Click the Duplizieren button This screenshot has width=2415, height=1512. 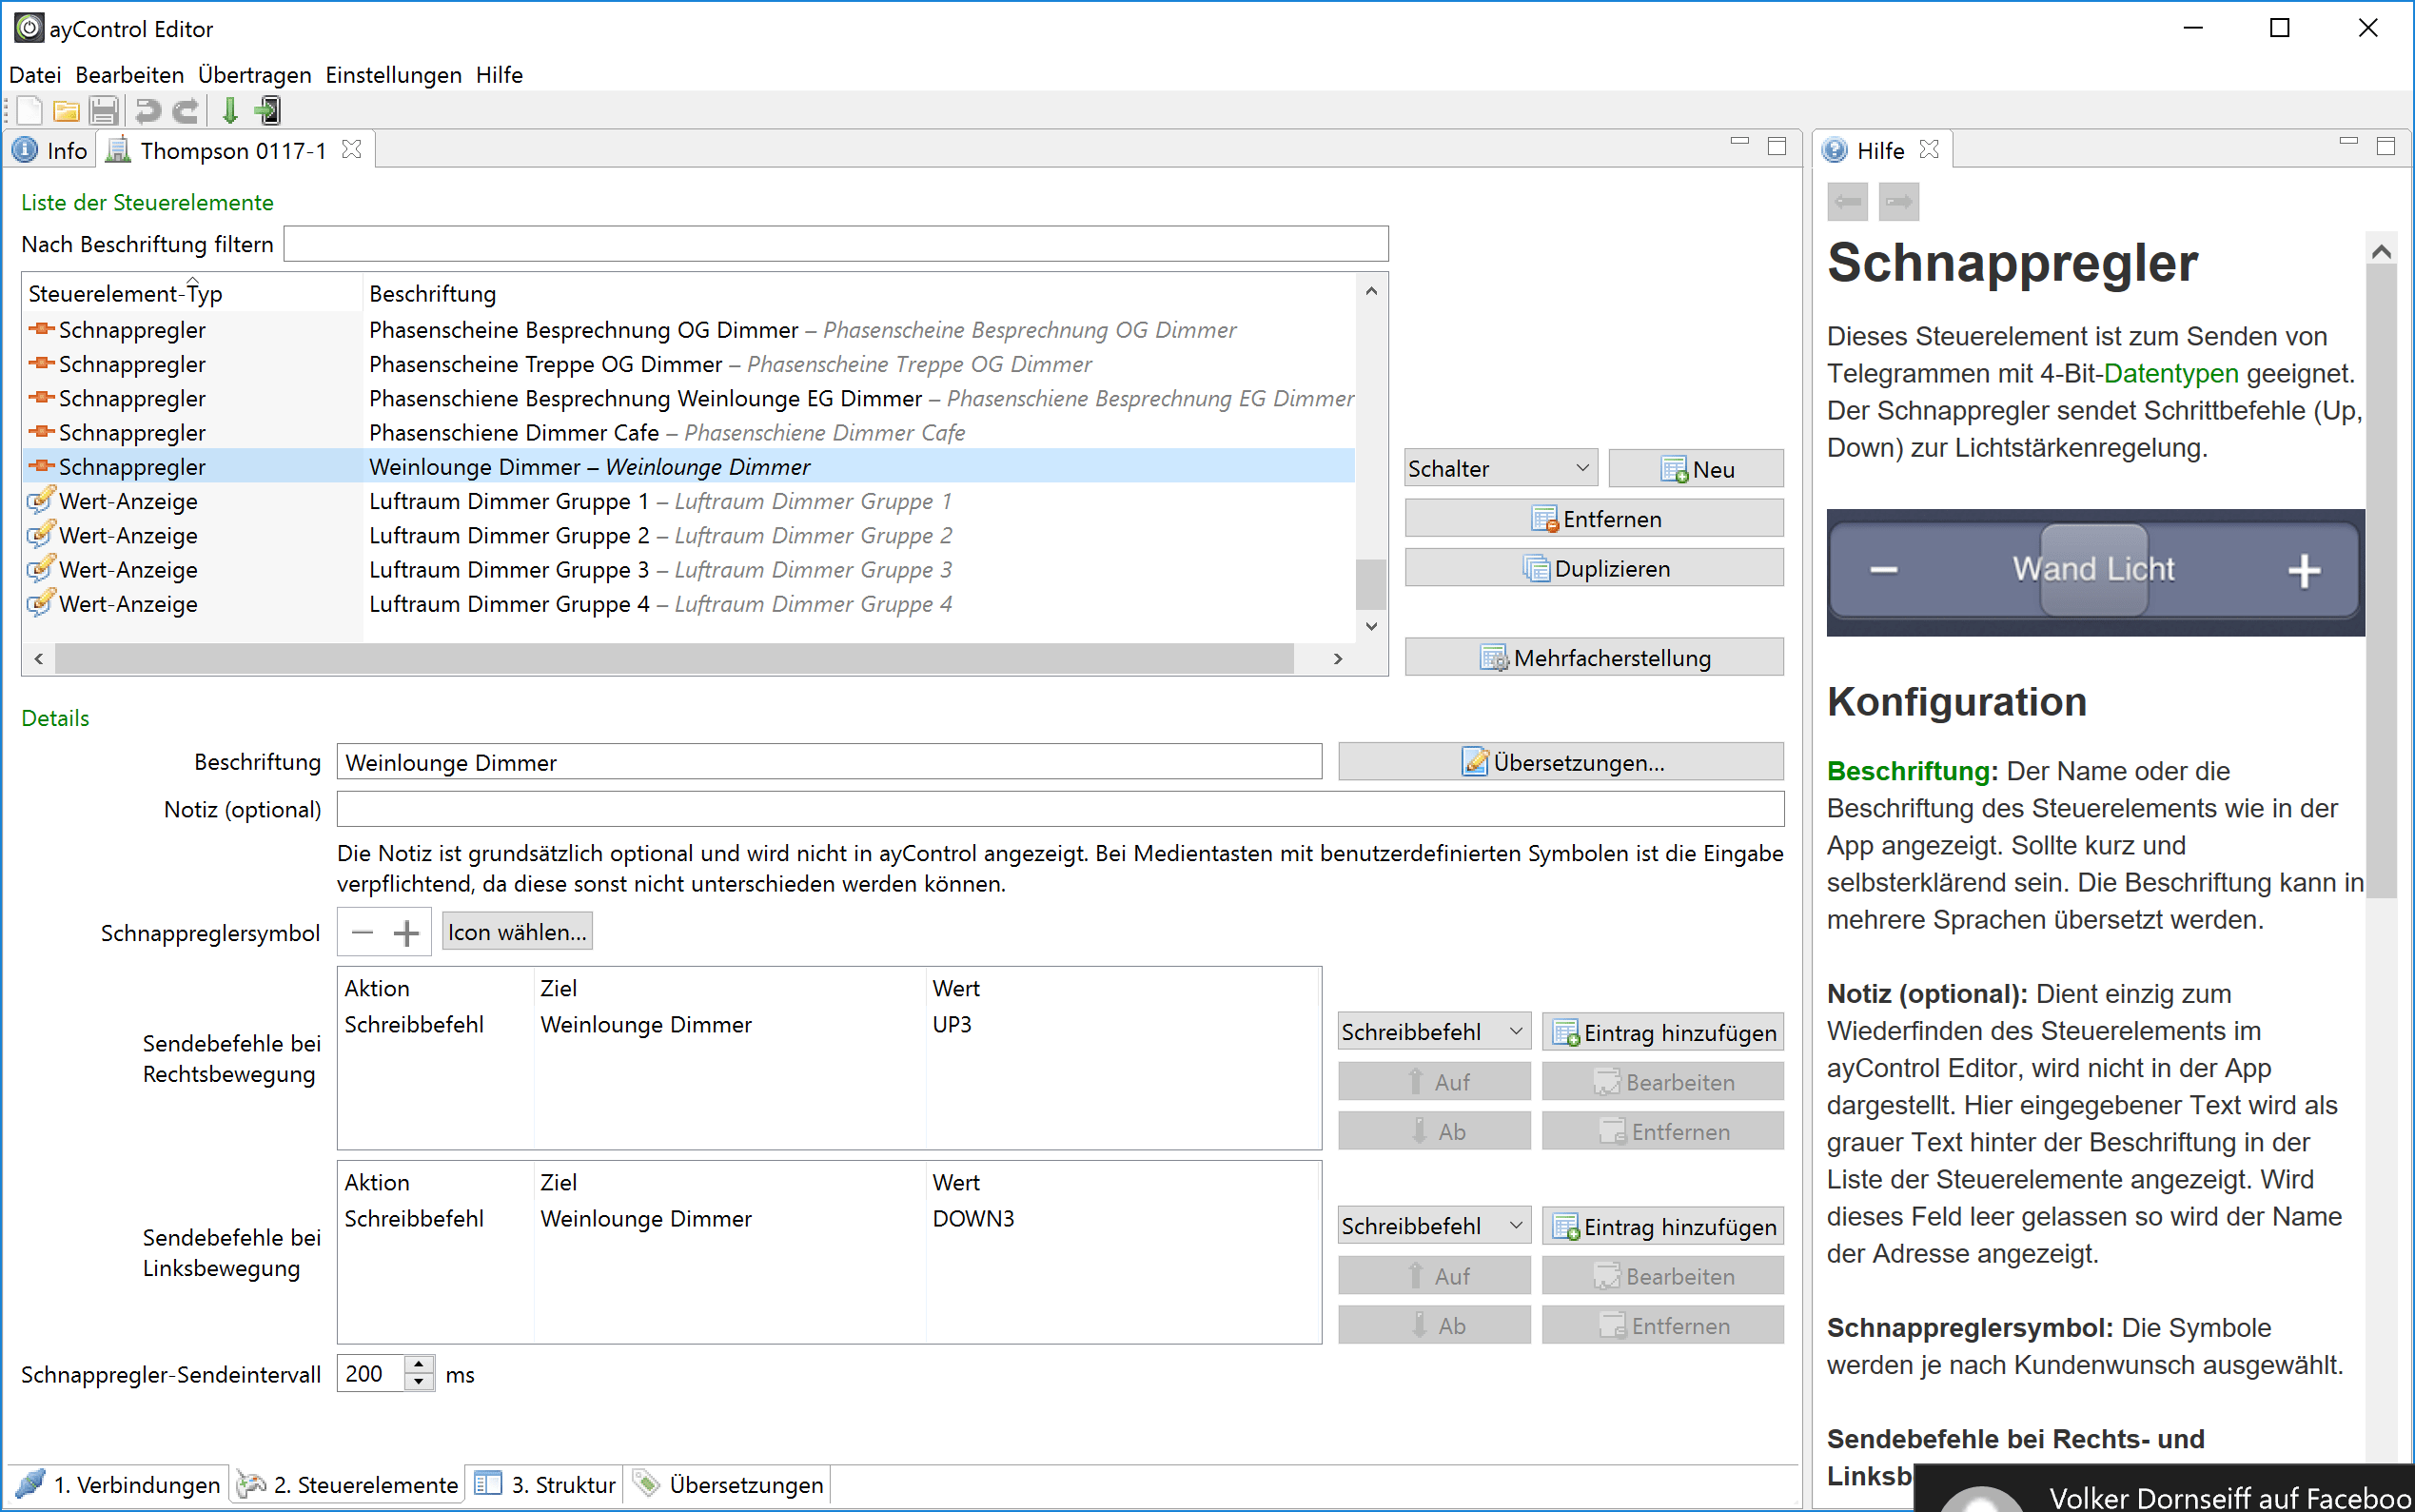click(1594, 568)
